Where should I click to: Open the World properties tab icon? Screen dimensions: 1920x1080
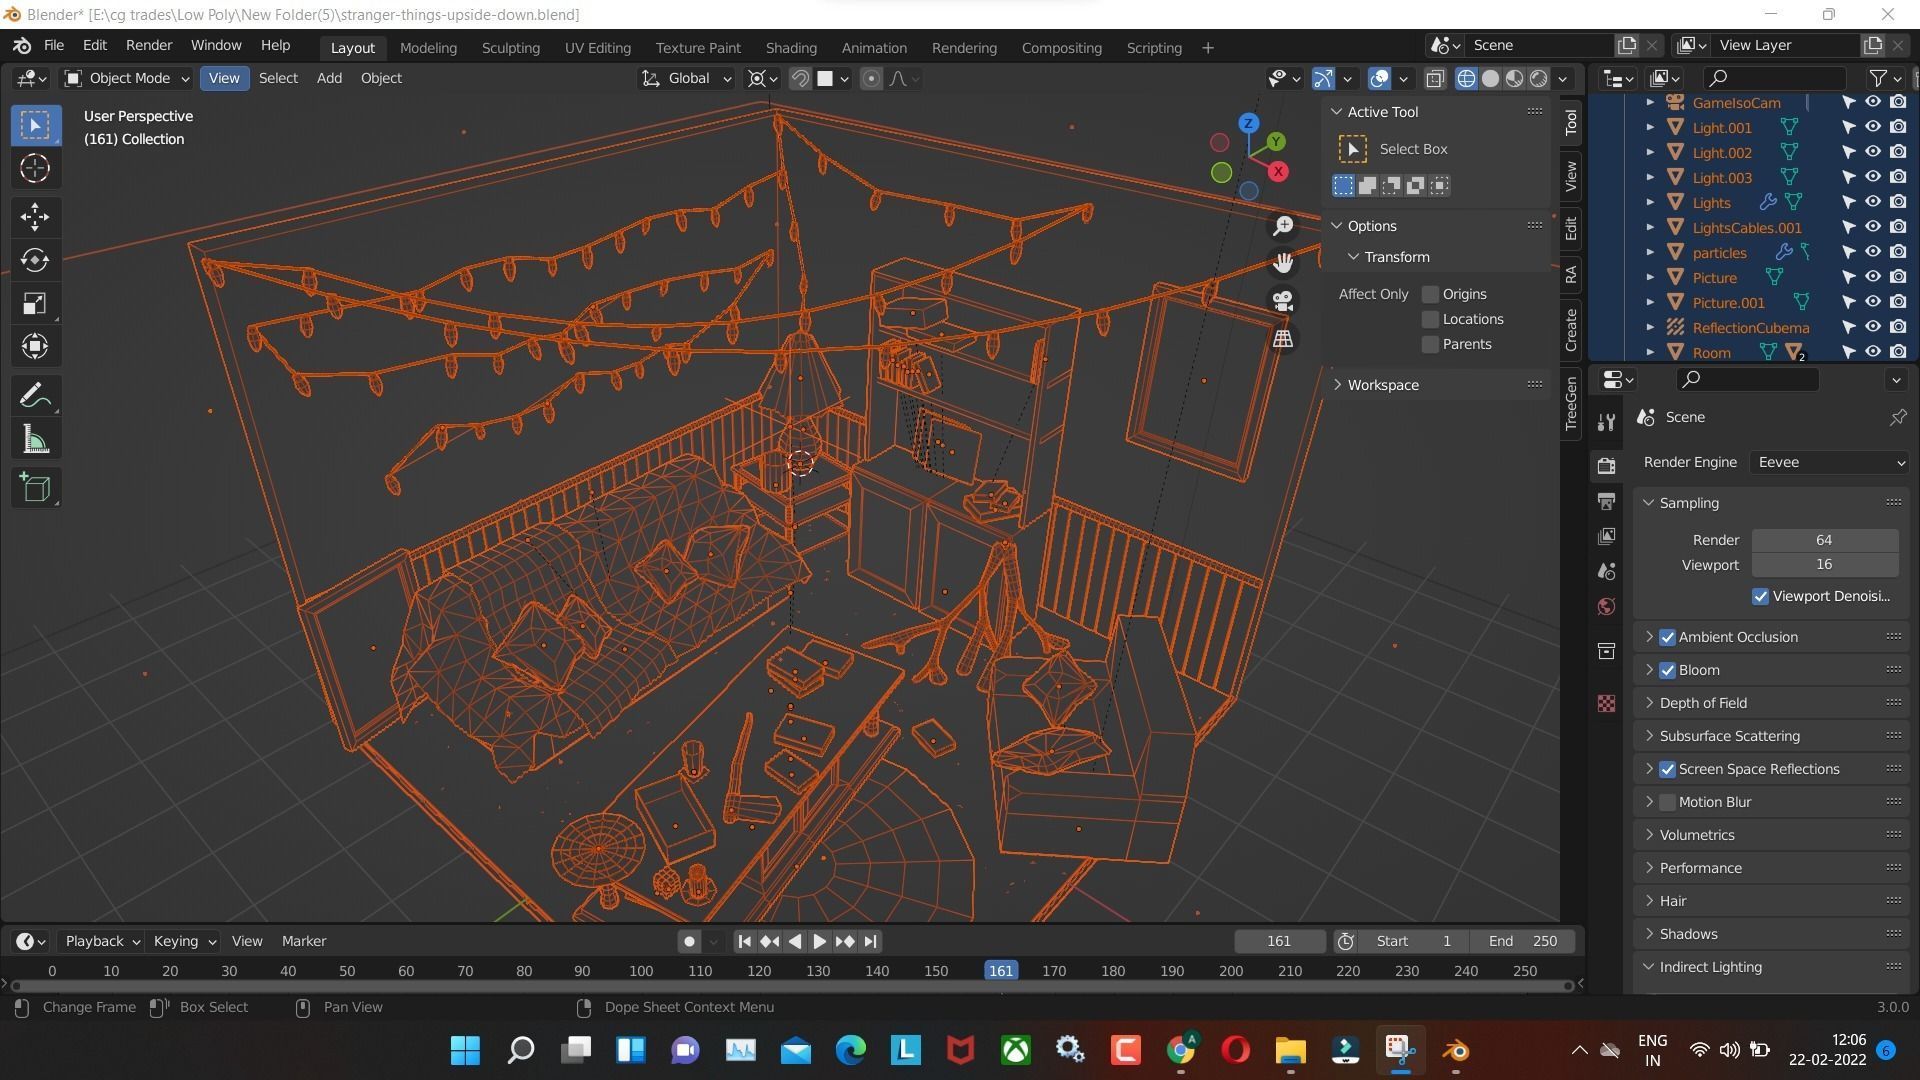pyautogui.click(x=1607, y=606)
